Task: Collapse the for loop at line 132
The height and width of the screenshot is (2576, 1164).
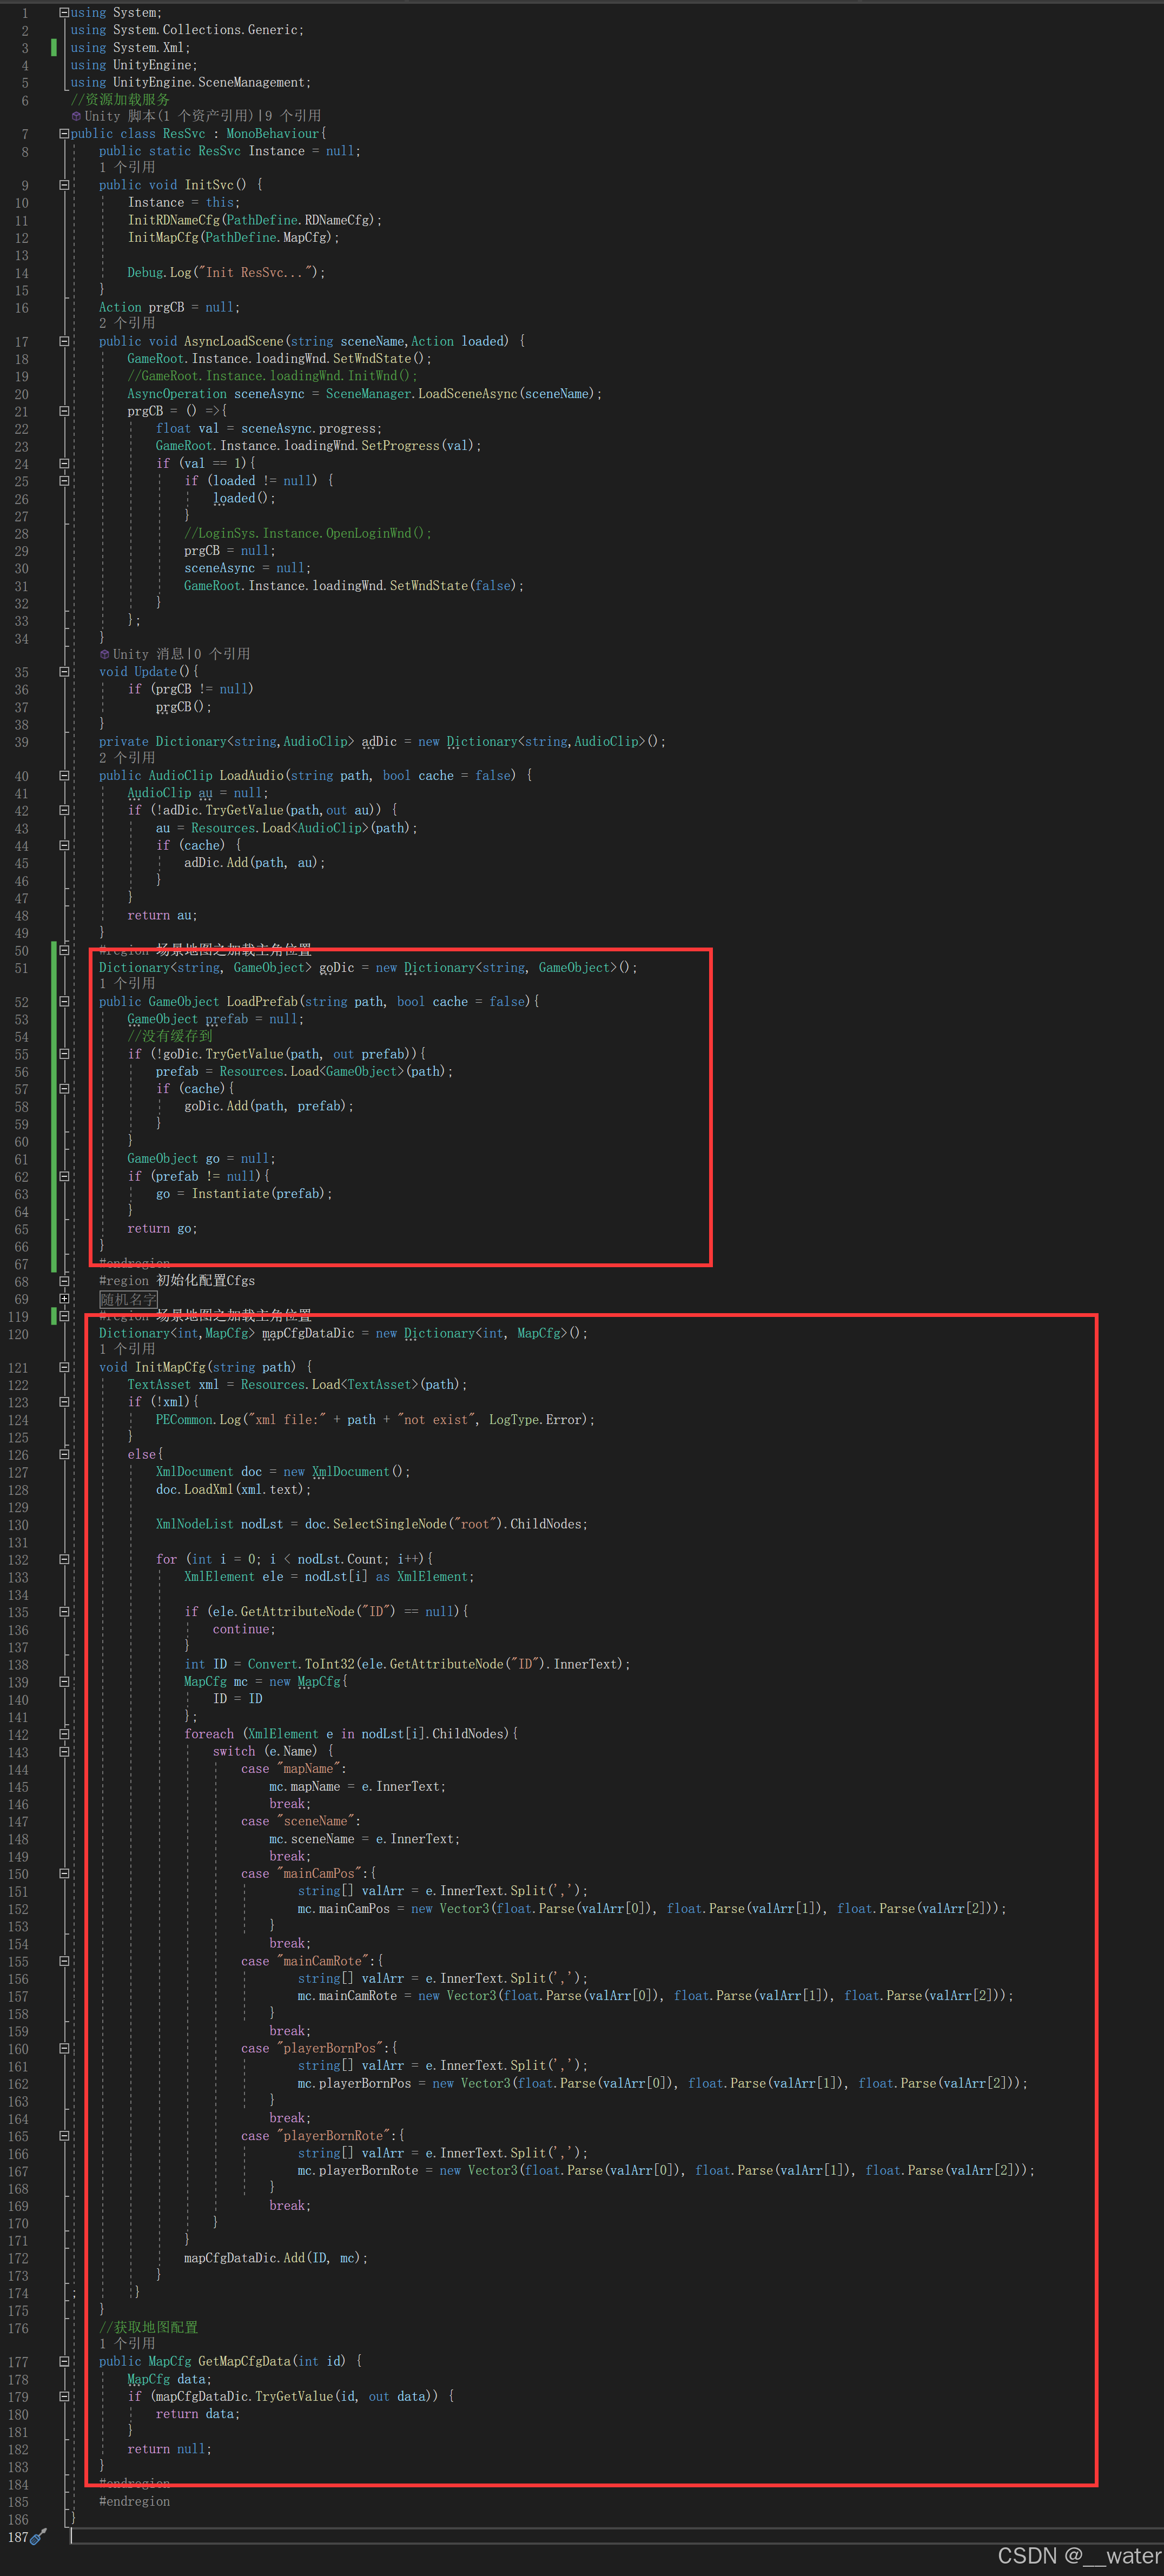Action: pos(64,1559)
